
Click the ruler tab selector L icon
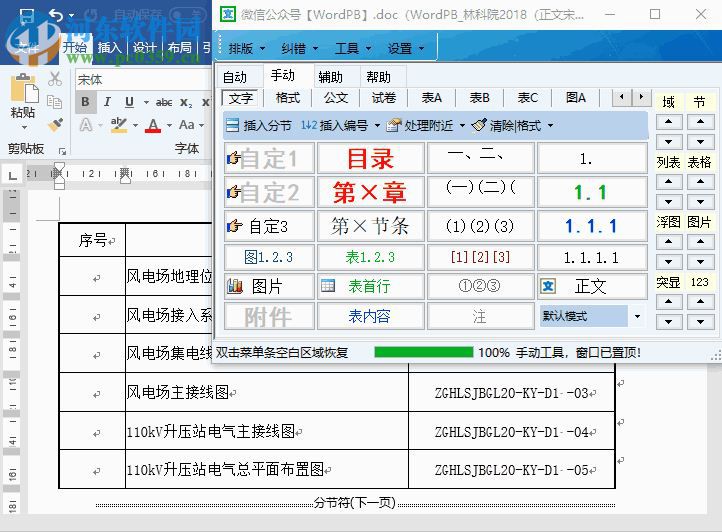coord(13,174)
